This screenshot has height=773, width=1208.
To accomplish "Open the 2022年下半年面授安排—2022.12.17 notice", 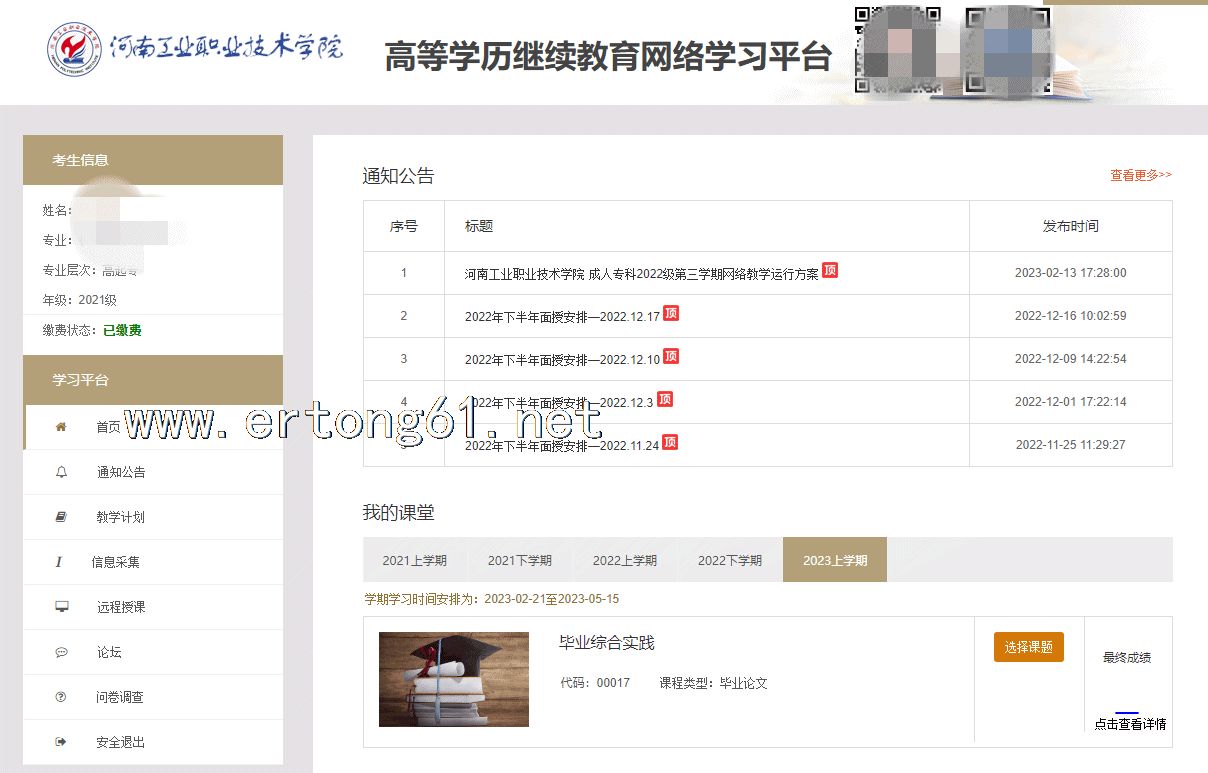I will 562,316.
